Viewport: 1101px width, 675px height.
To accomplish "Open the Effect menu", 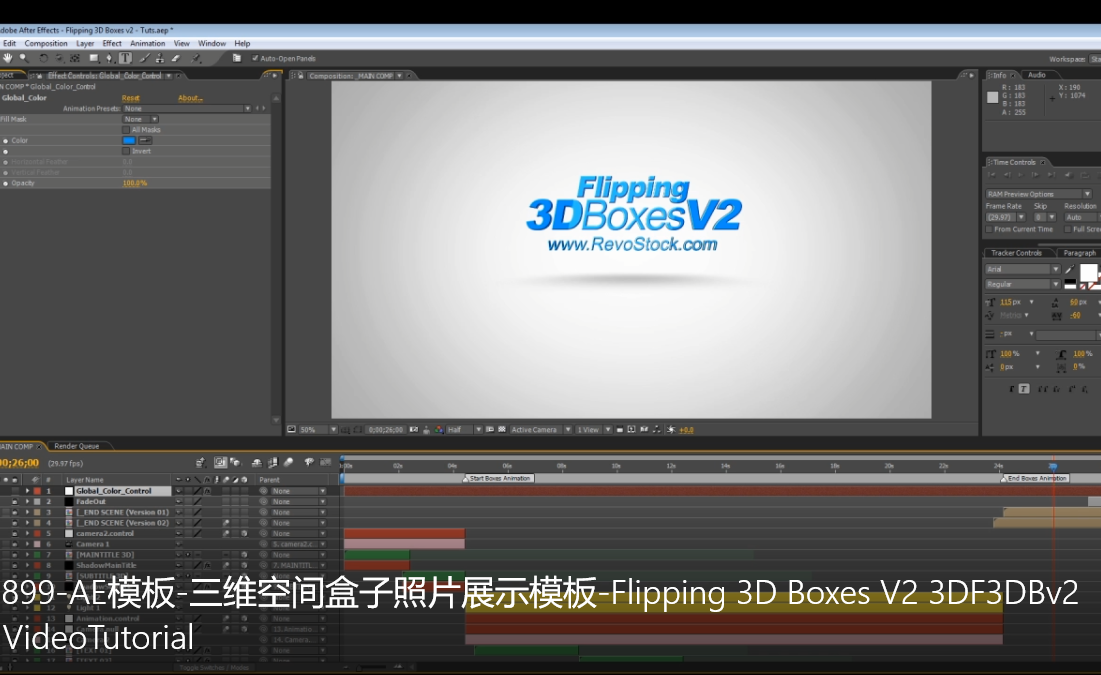I will point(112,44).
